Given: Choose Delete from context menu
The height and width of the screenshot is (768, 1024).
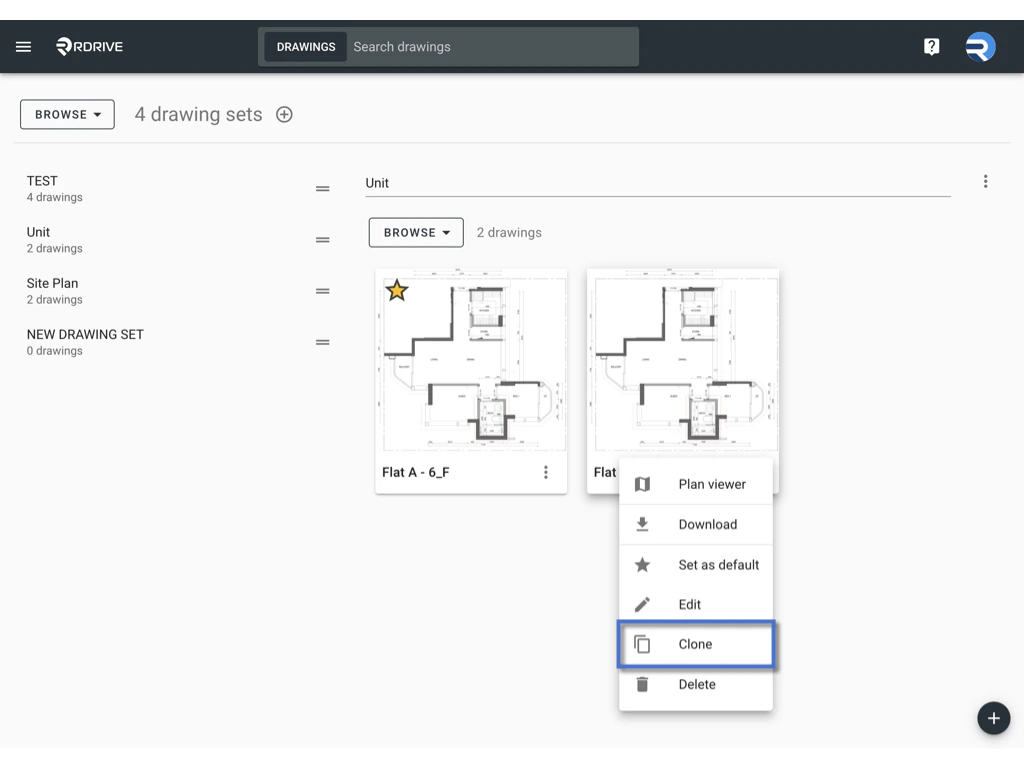Looking at the screenshot, I should [x=696, y=684].
